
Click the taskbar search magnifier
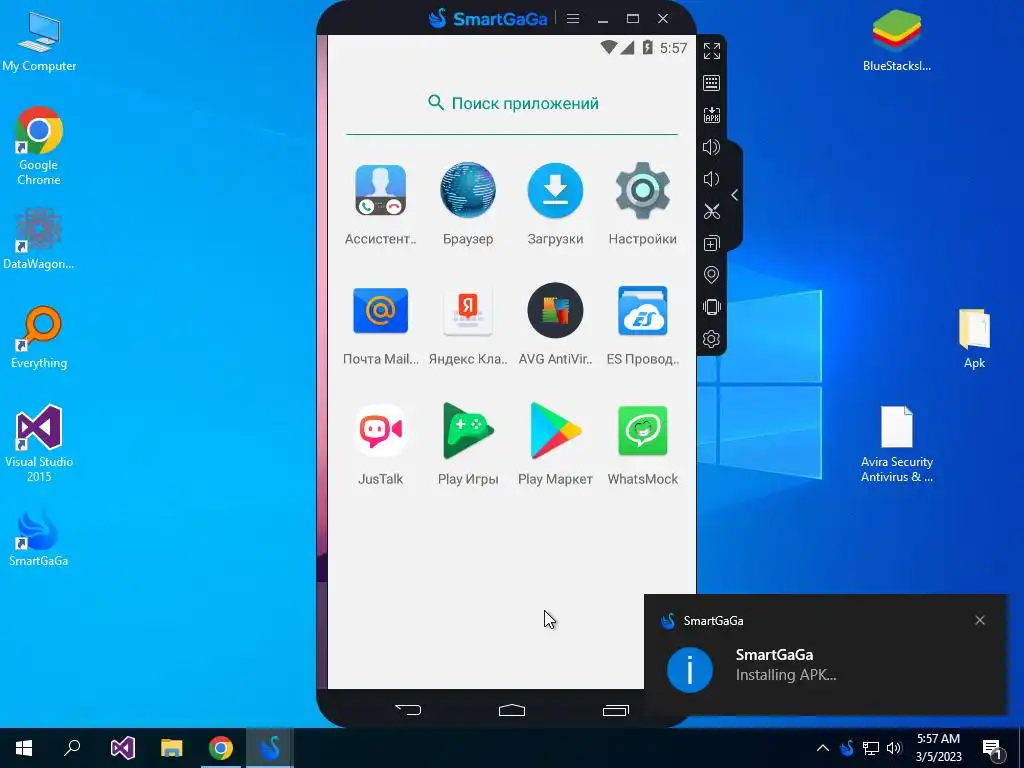pos(72,748)
